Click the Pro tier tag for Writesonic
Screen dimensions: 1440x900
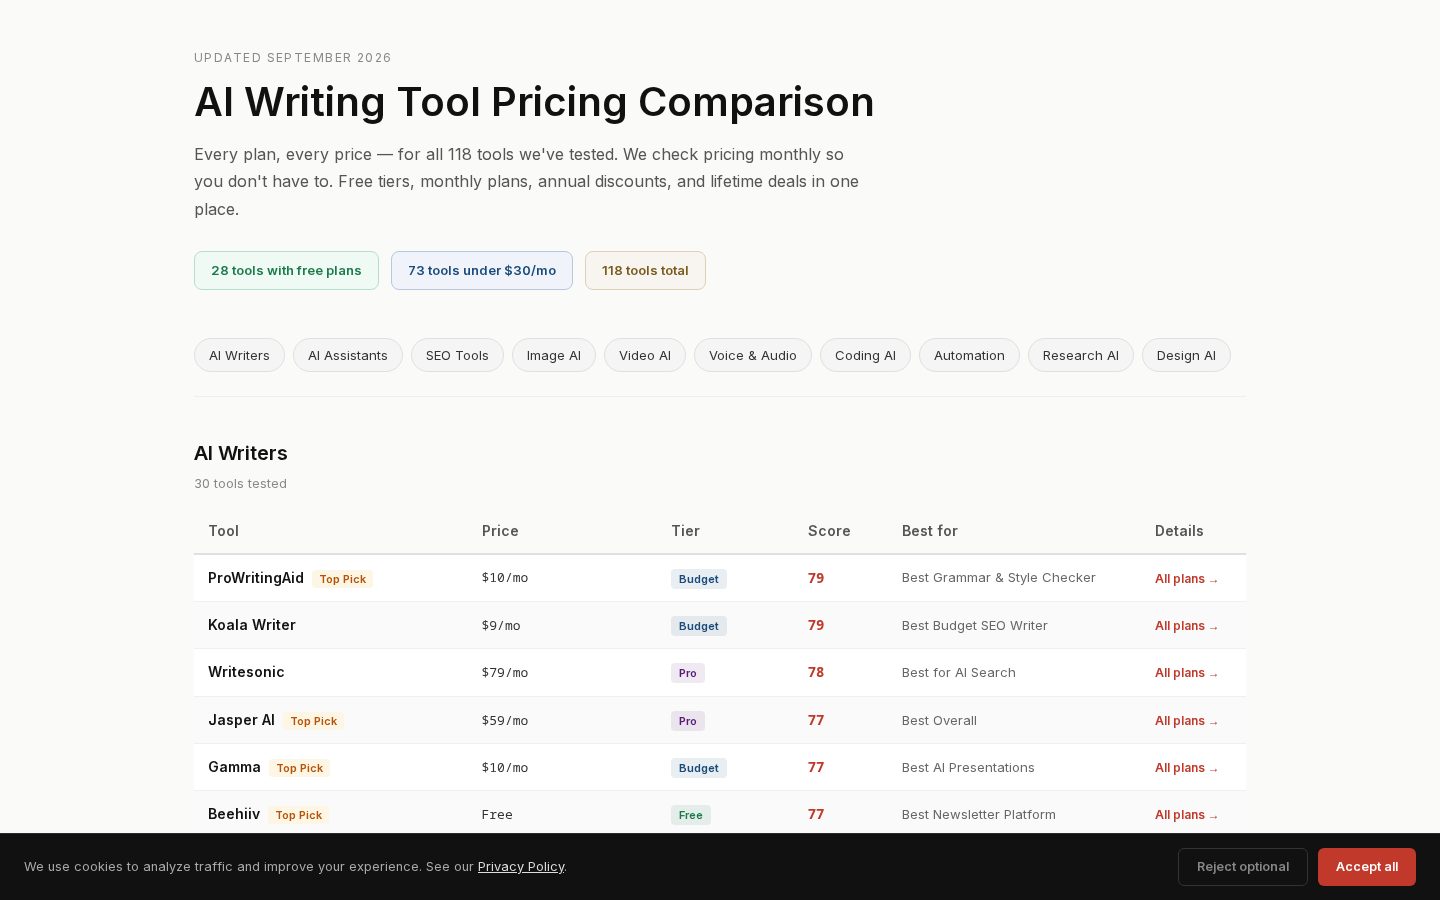[688, 673]
